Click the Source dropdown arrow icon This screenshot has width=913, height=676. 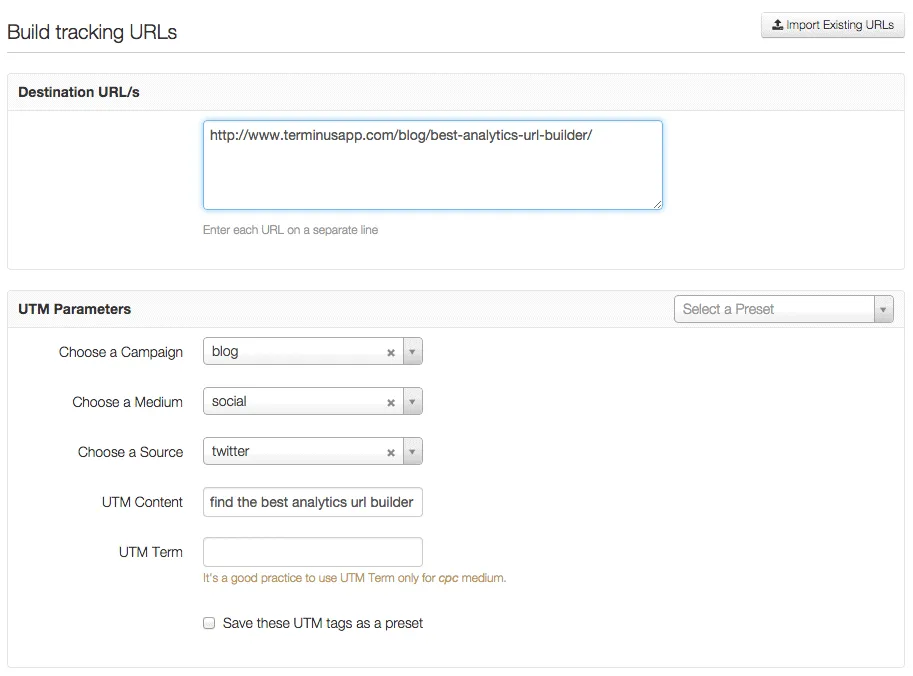[x=412, y=451]
